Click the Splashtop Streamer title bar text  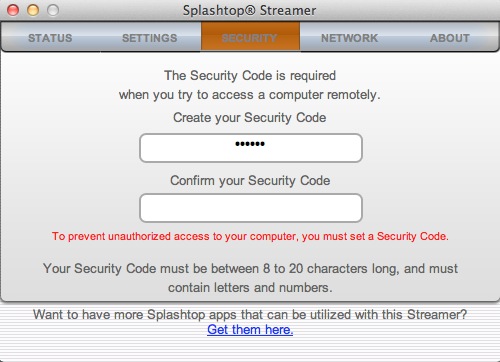tap(249, 10)
